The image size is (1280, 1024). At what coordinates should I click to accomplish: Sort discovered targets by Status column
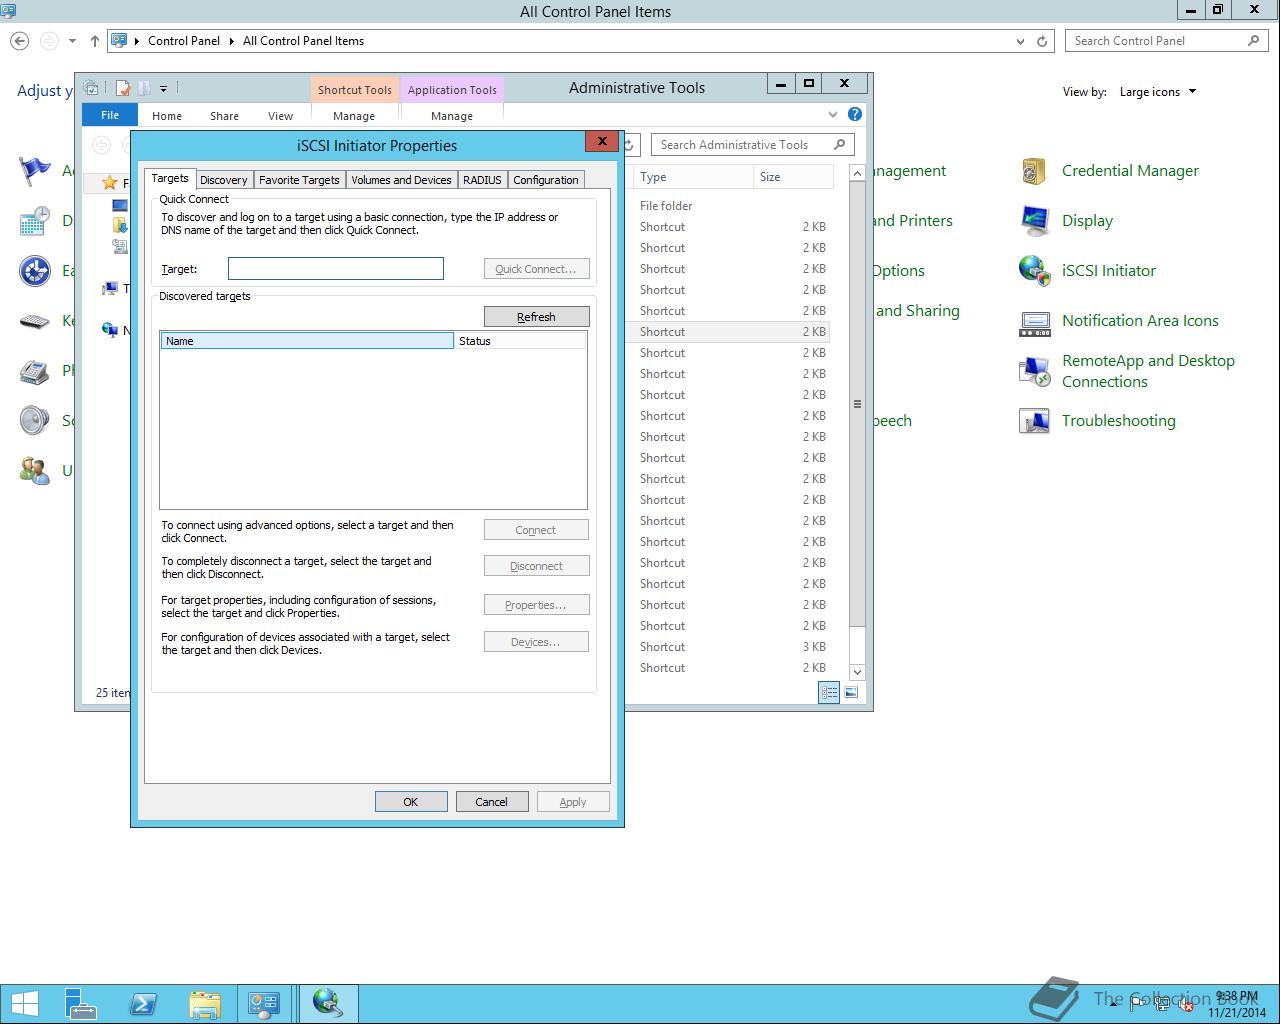tap(520, 341)
